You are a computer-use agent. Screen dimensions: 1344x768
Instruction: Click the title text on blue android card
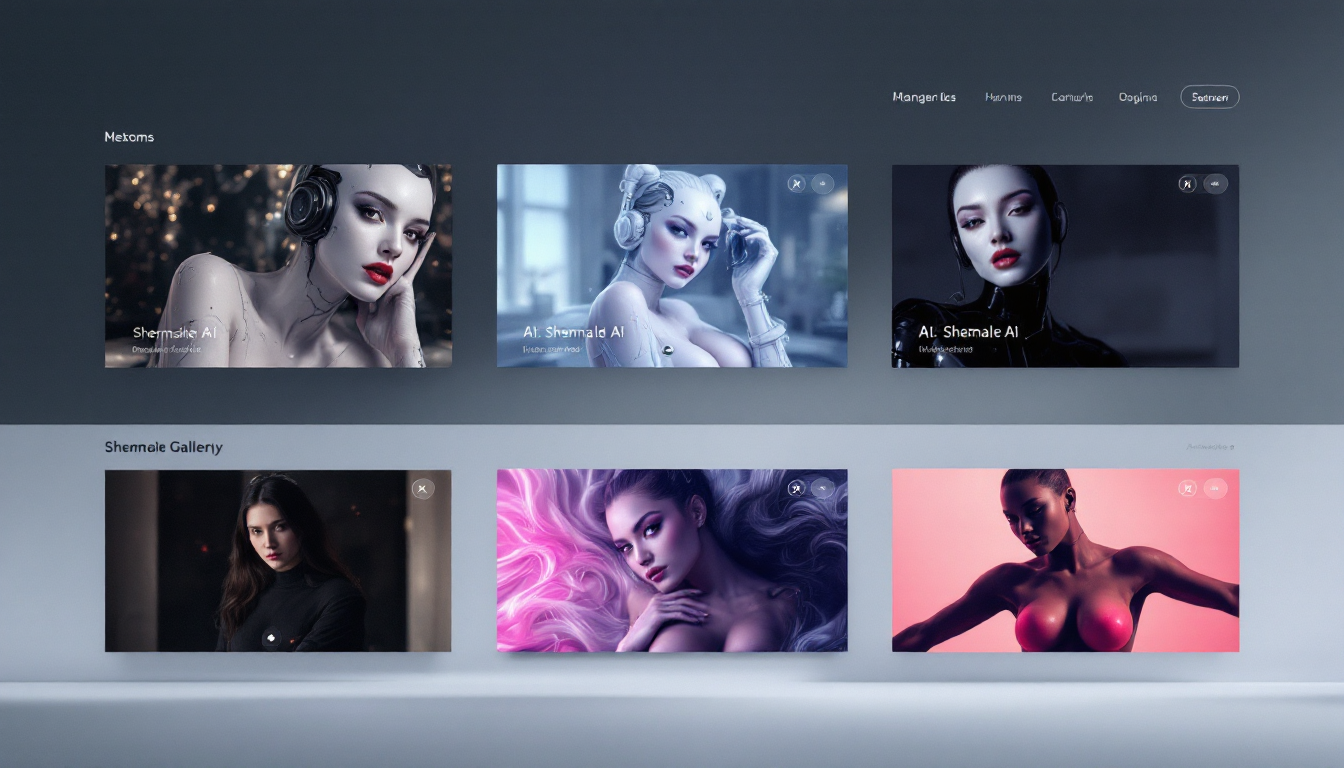coord(574,332)
